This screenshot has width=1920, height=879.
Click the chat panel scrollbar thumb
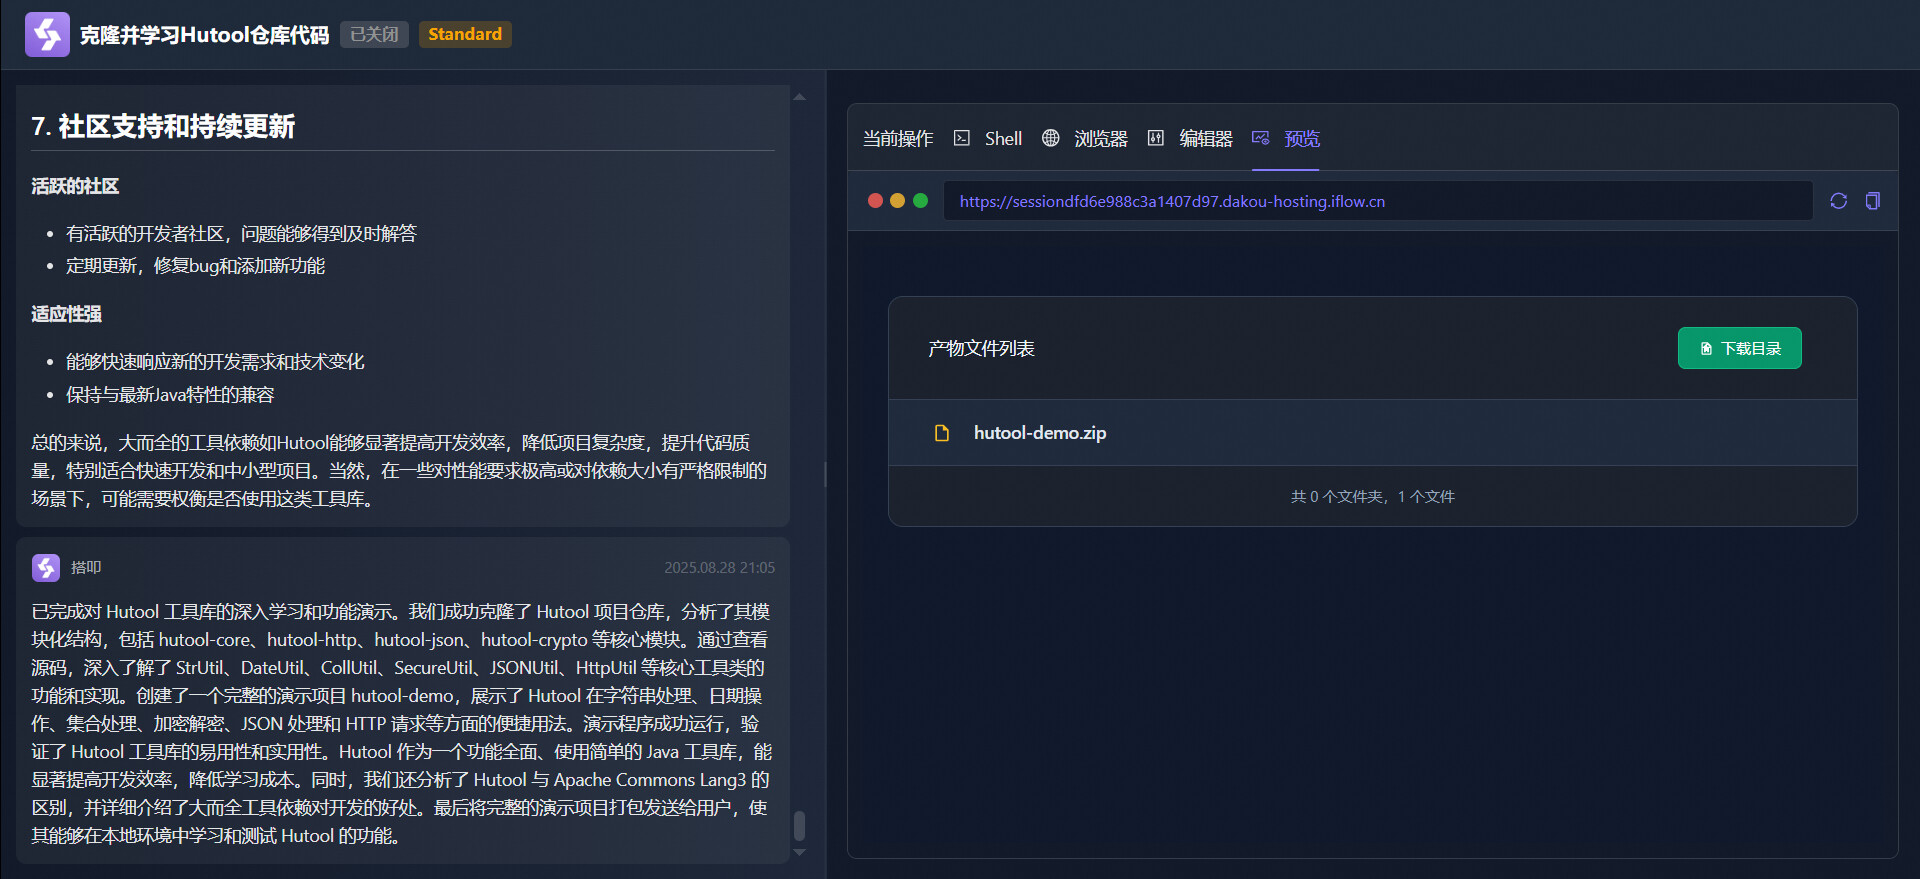799,826
